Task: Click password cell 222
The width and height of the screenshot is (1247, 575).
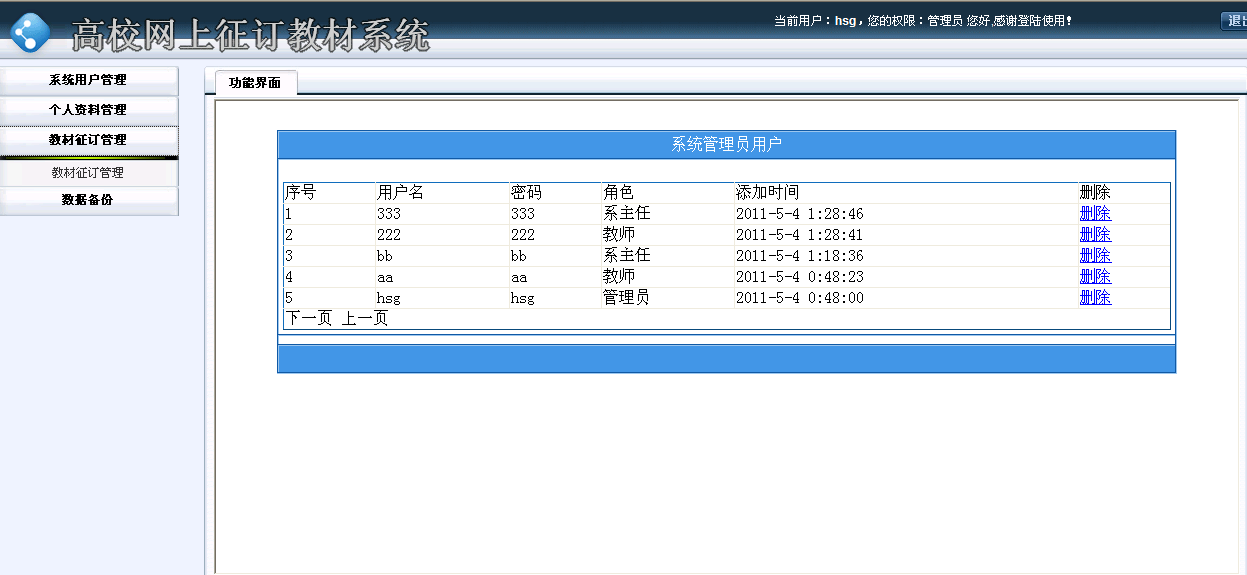Action: pyautogui.click(x=523, y=235)
